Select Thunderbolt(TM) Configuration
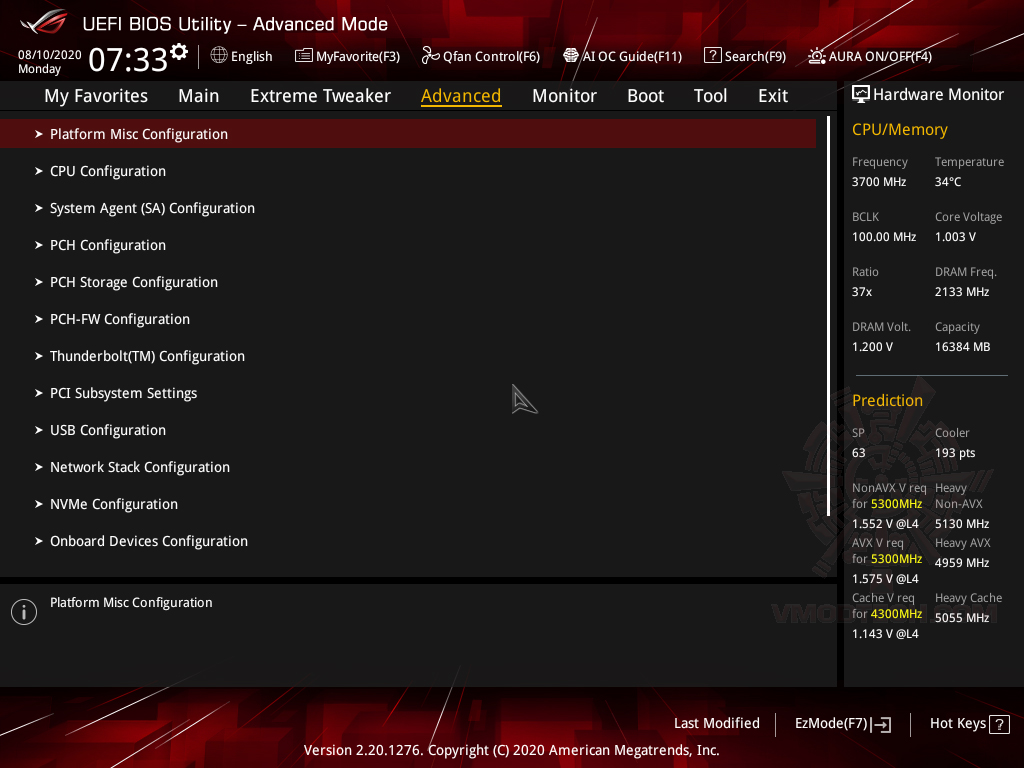The width and height of the screenshot is (1024, 768). click(x=147, y=356)
